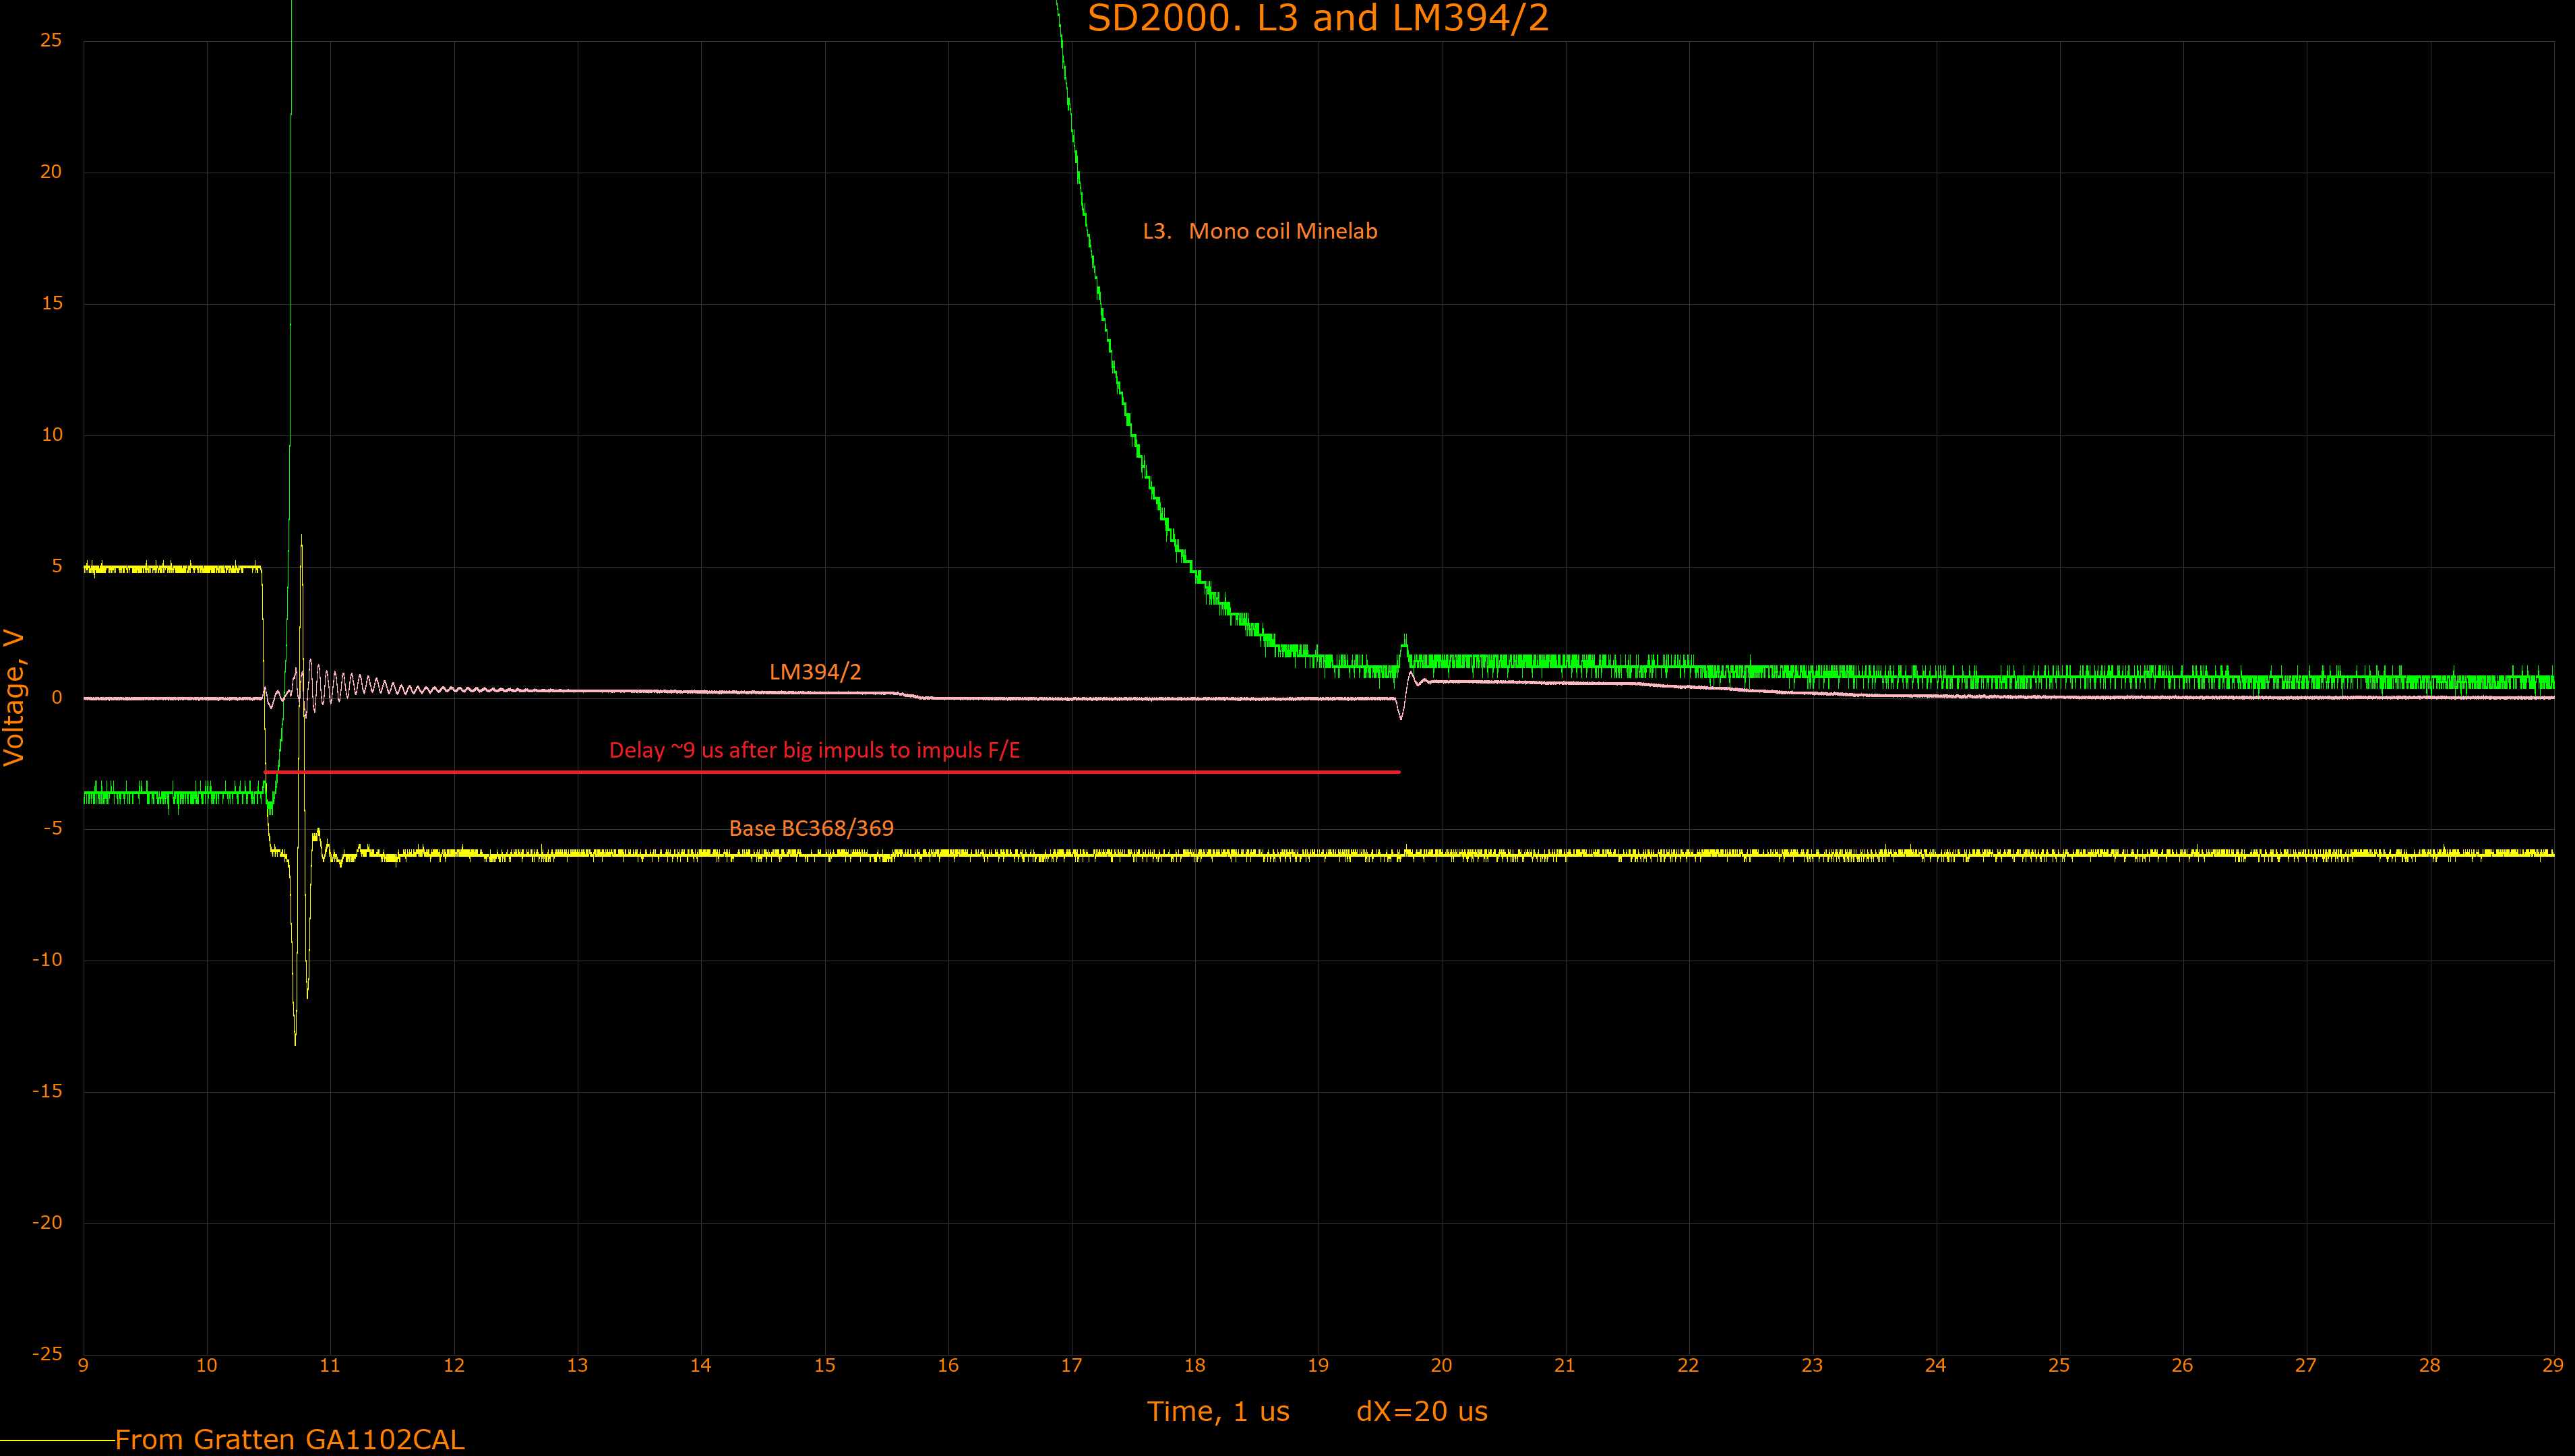The width and height of the screenshot is (2575, 1456).
Task: Click the 'Voltage, V' axis title
Action: click(x=14, y=697)
